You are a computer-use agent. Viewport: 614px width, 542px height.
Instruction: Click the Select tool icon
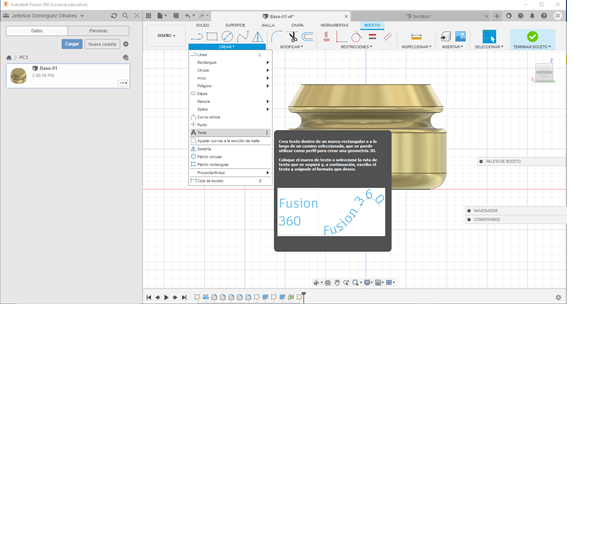489,36
